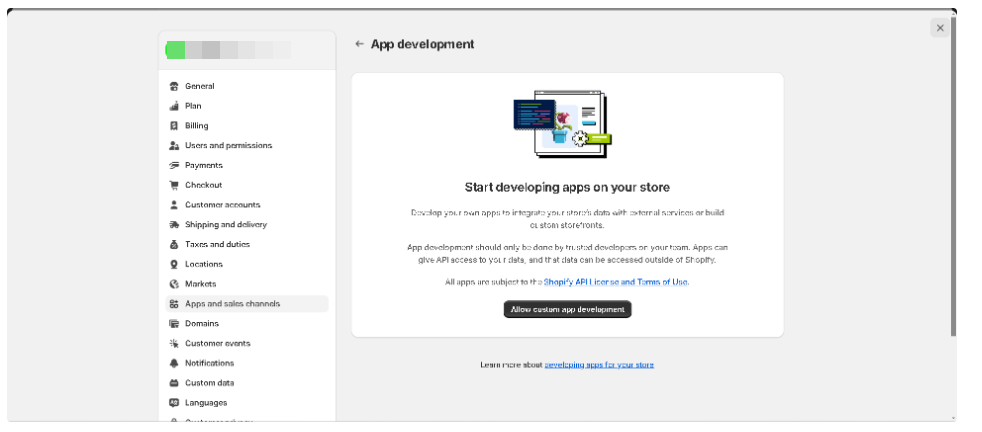Click the Shipping and delivery truck icon
The height and width of the screenshot is (432, 982).
pyautogui.click(x=174, y=225)
